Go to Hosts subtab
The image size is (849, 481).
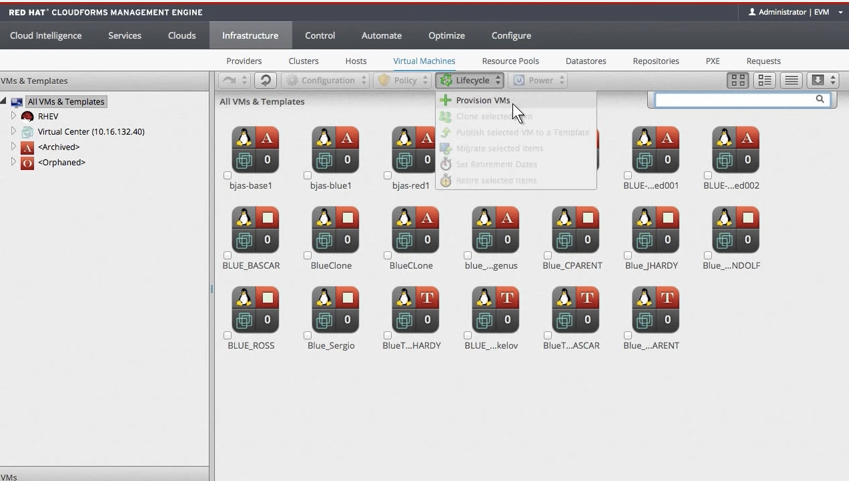356,61
